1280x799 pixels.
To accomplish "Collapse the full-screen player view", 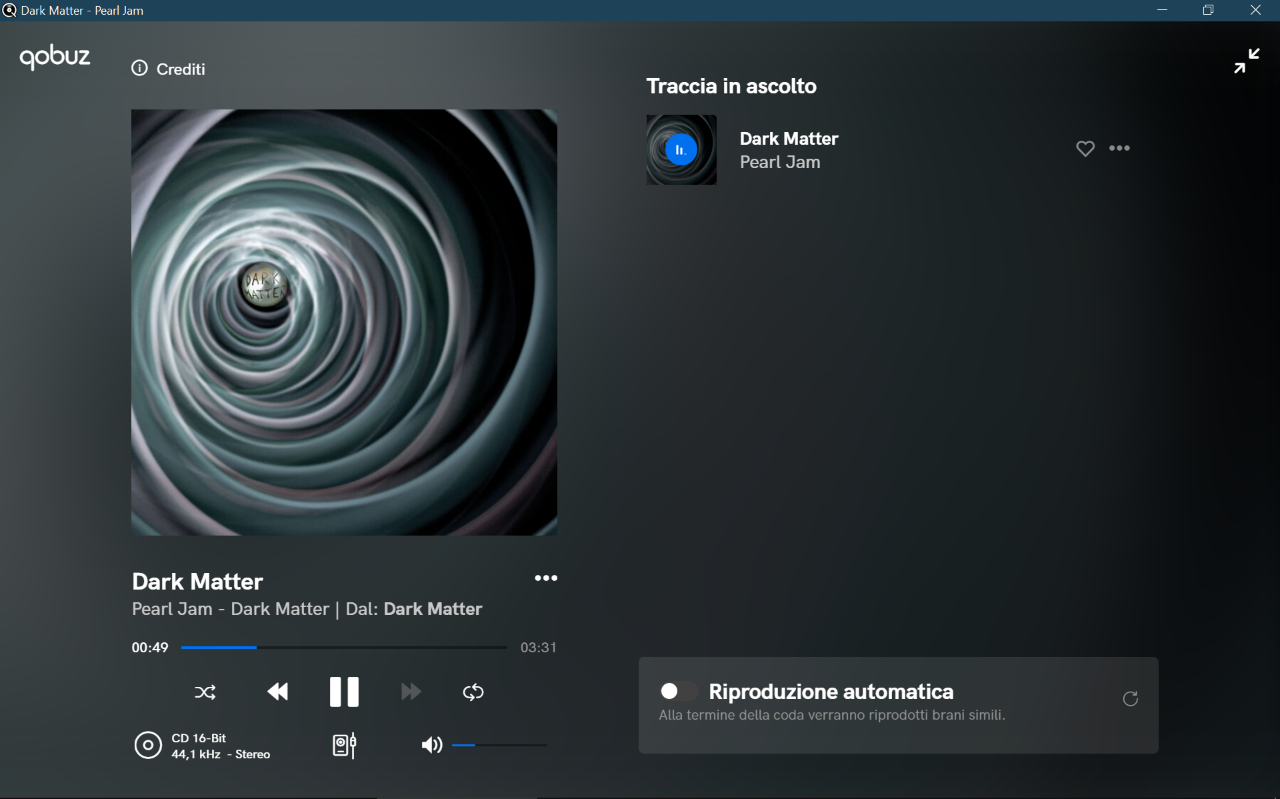I will (1246, 61).
